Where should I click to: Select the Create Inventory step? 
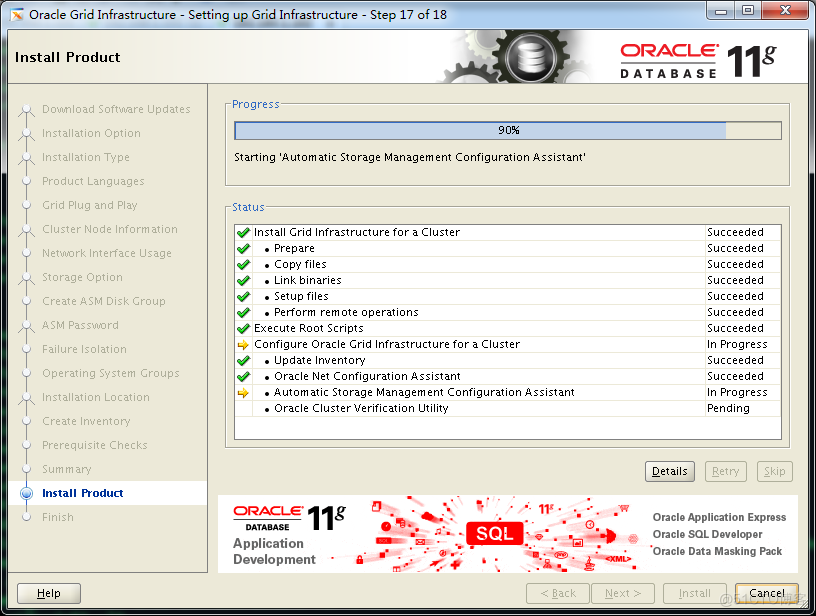(x=86, y=421)
